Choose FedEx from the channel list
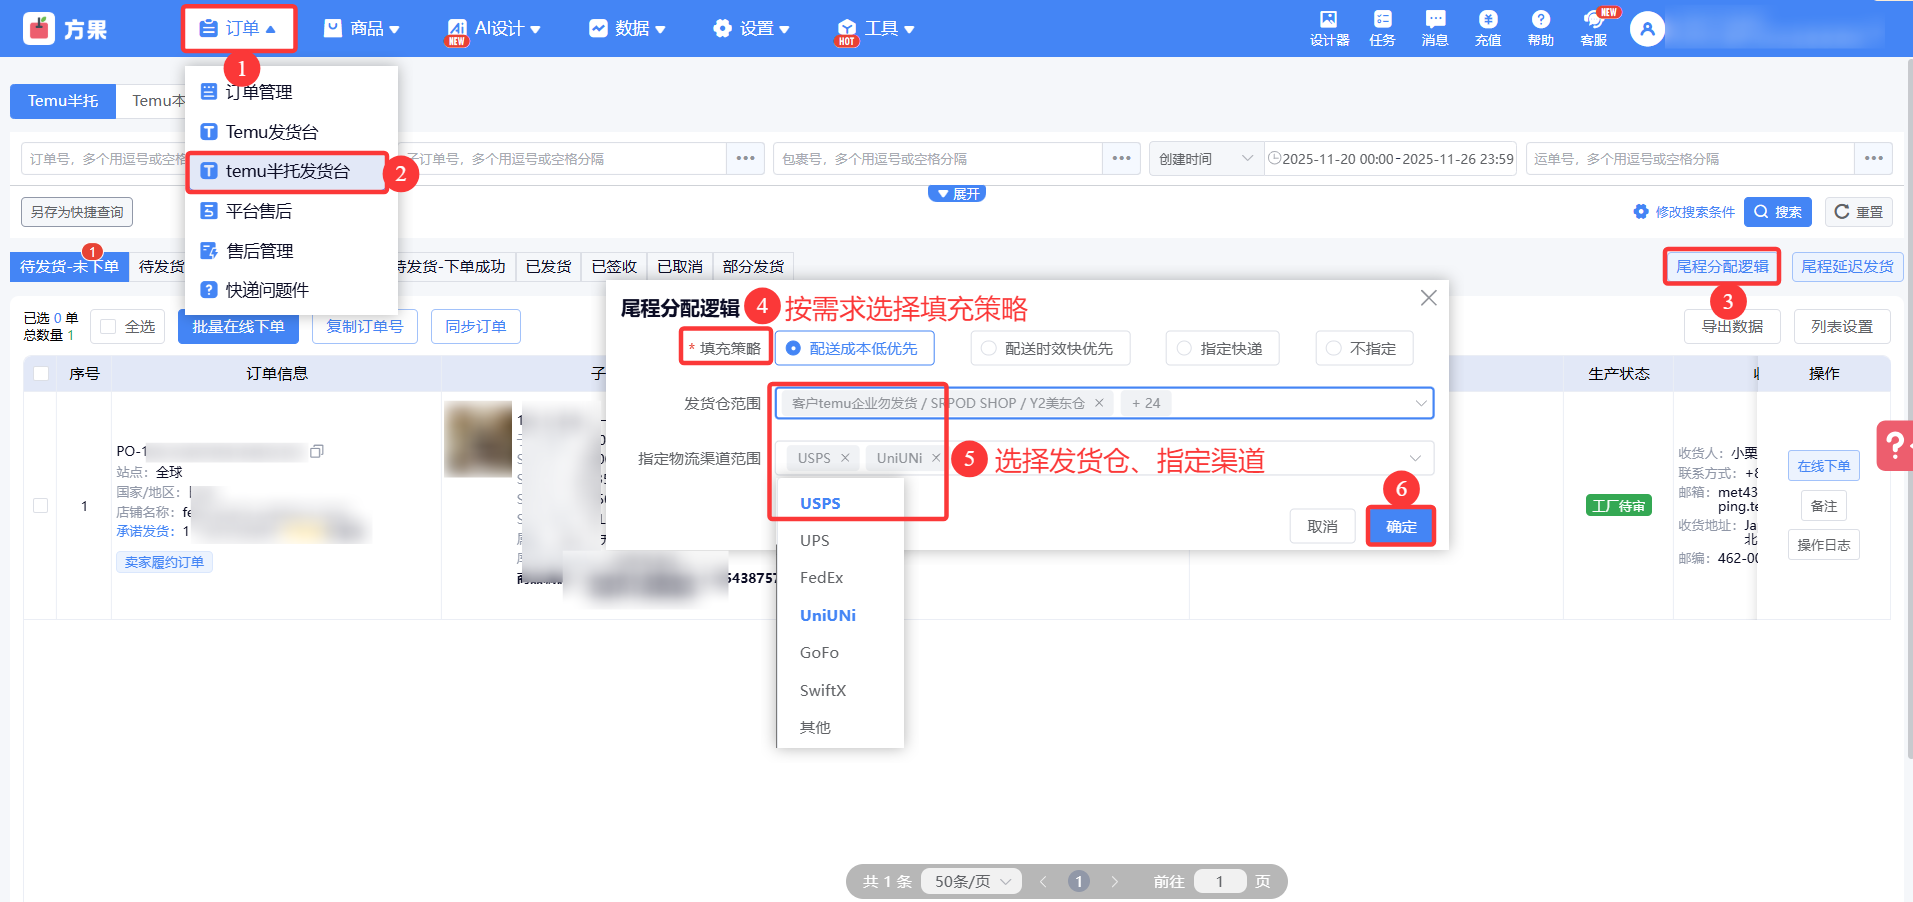Image resolution: width=1913 pixels, height=902 pixels. coord(821,578)
